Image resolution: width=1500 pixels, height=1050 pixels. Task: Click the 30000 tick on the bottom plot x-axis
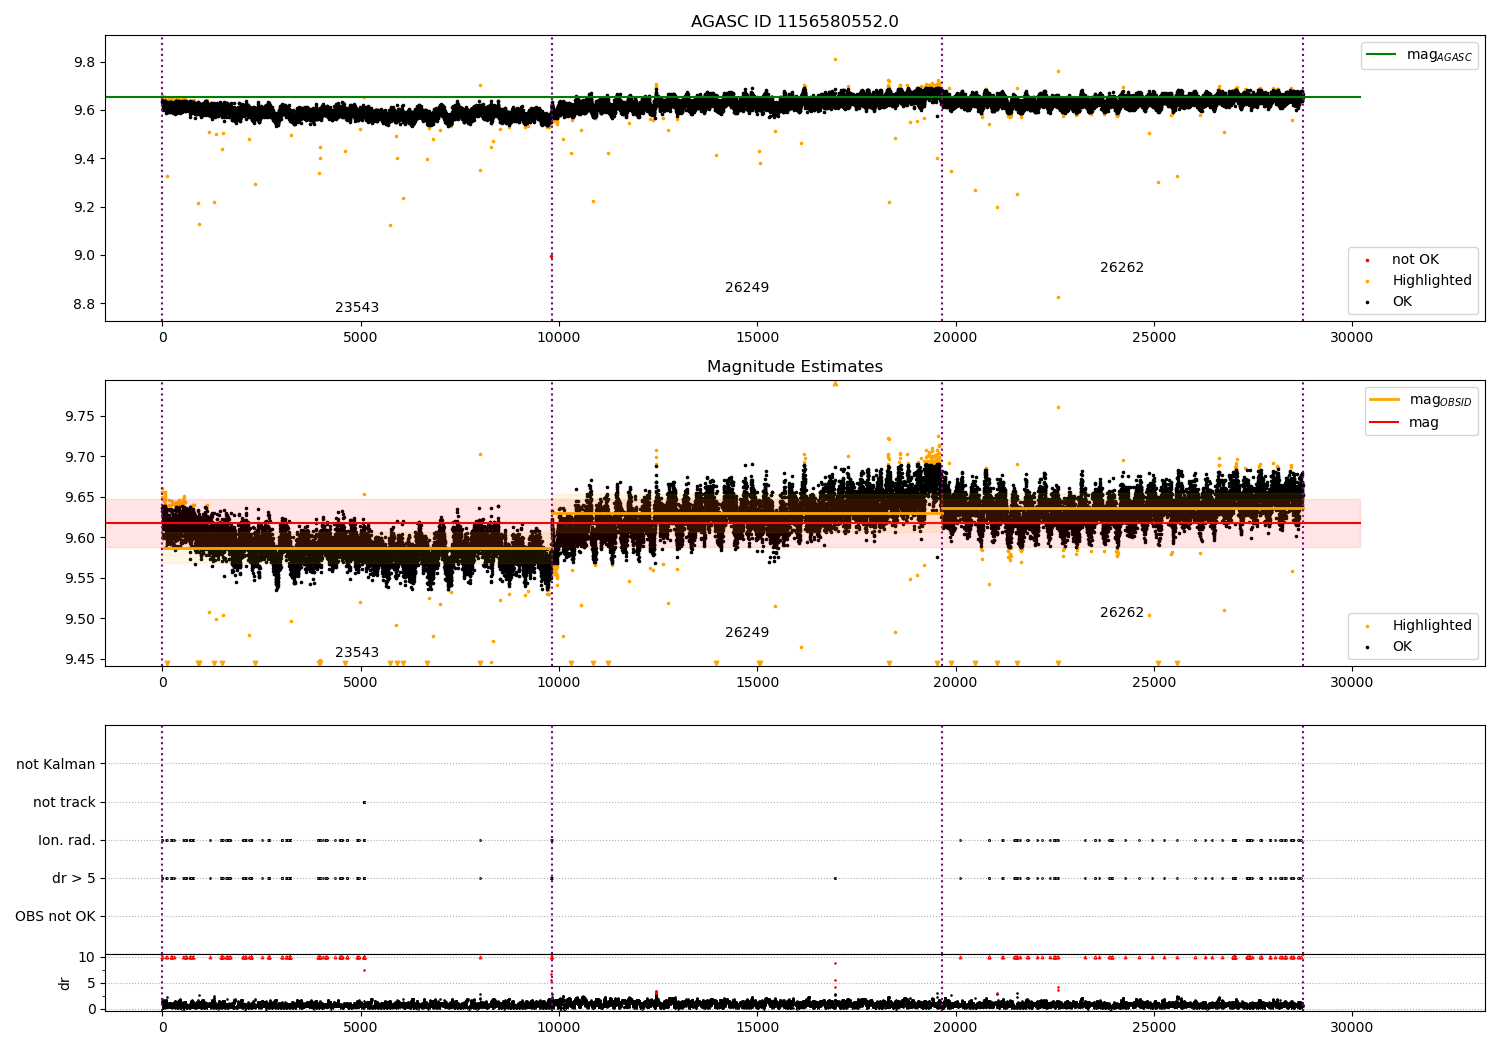click(1351, 1027)
